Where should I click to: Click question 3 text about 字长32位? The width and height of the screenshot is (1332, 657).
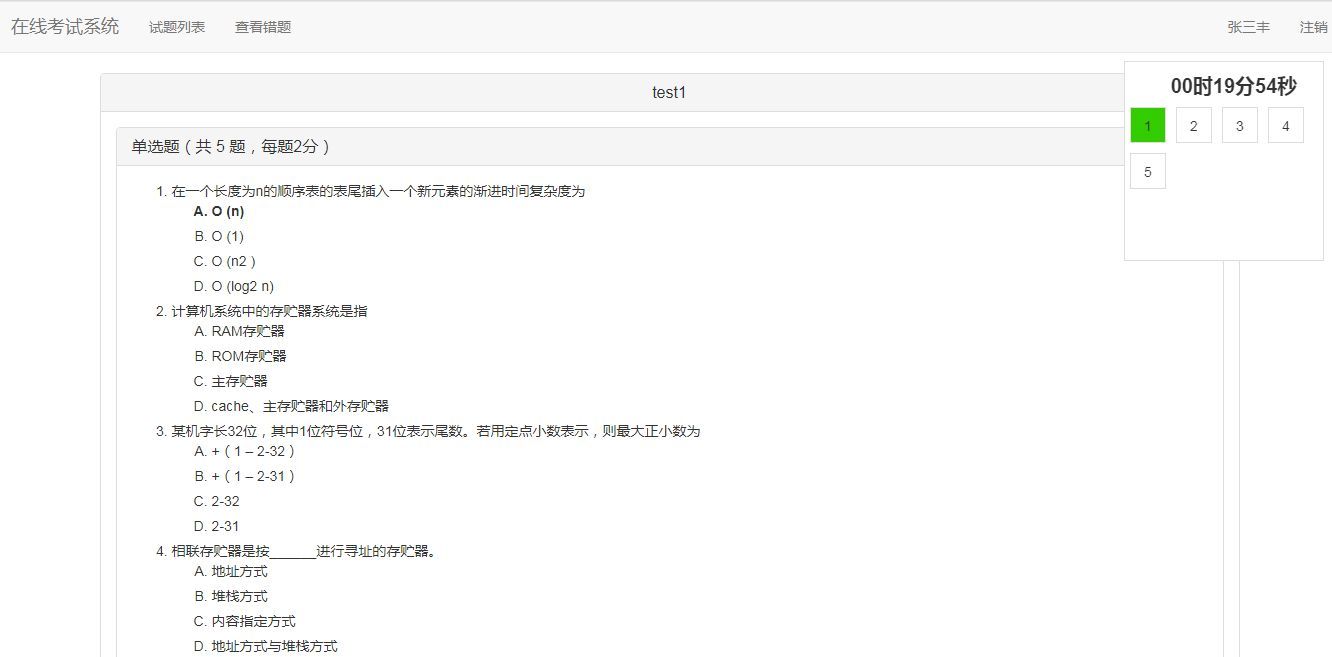436,431
